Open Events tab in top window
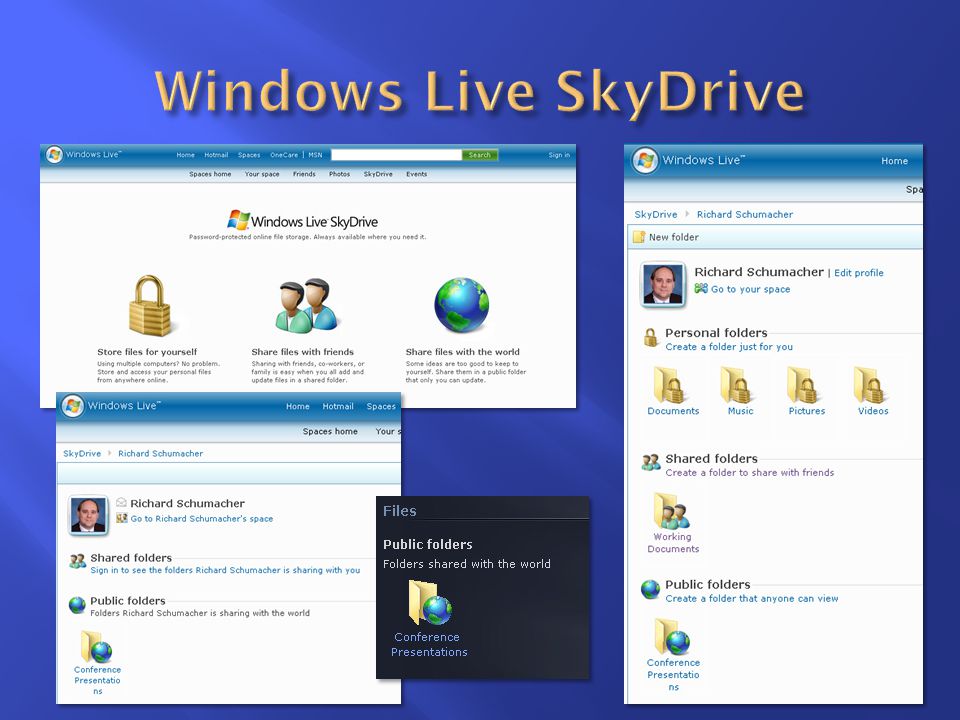Screen dimensions: 960x720 point(416,174)
